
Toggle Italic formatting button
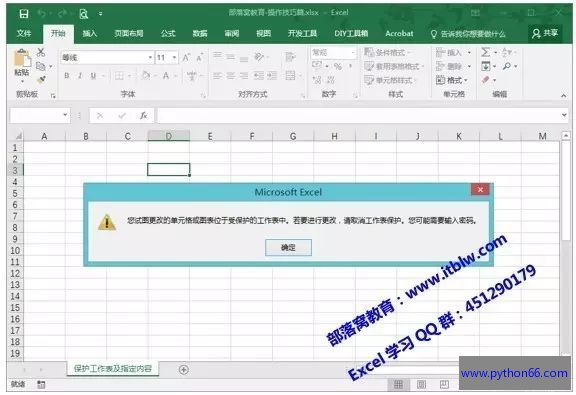click(80, 76)
